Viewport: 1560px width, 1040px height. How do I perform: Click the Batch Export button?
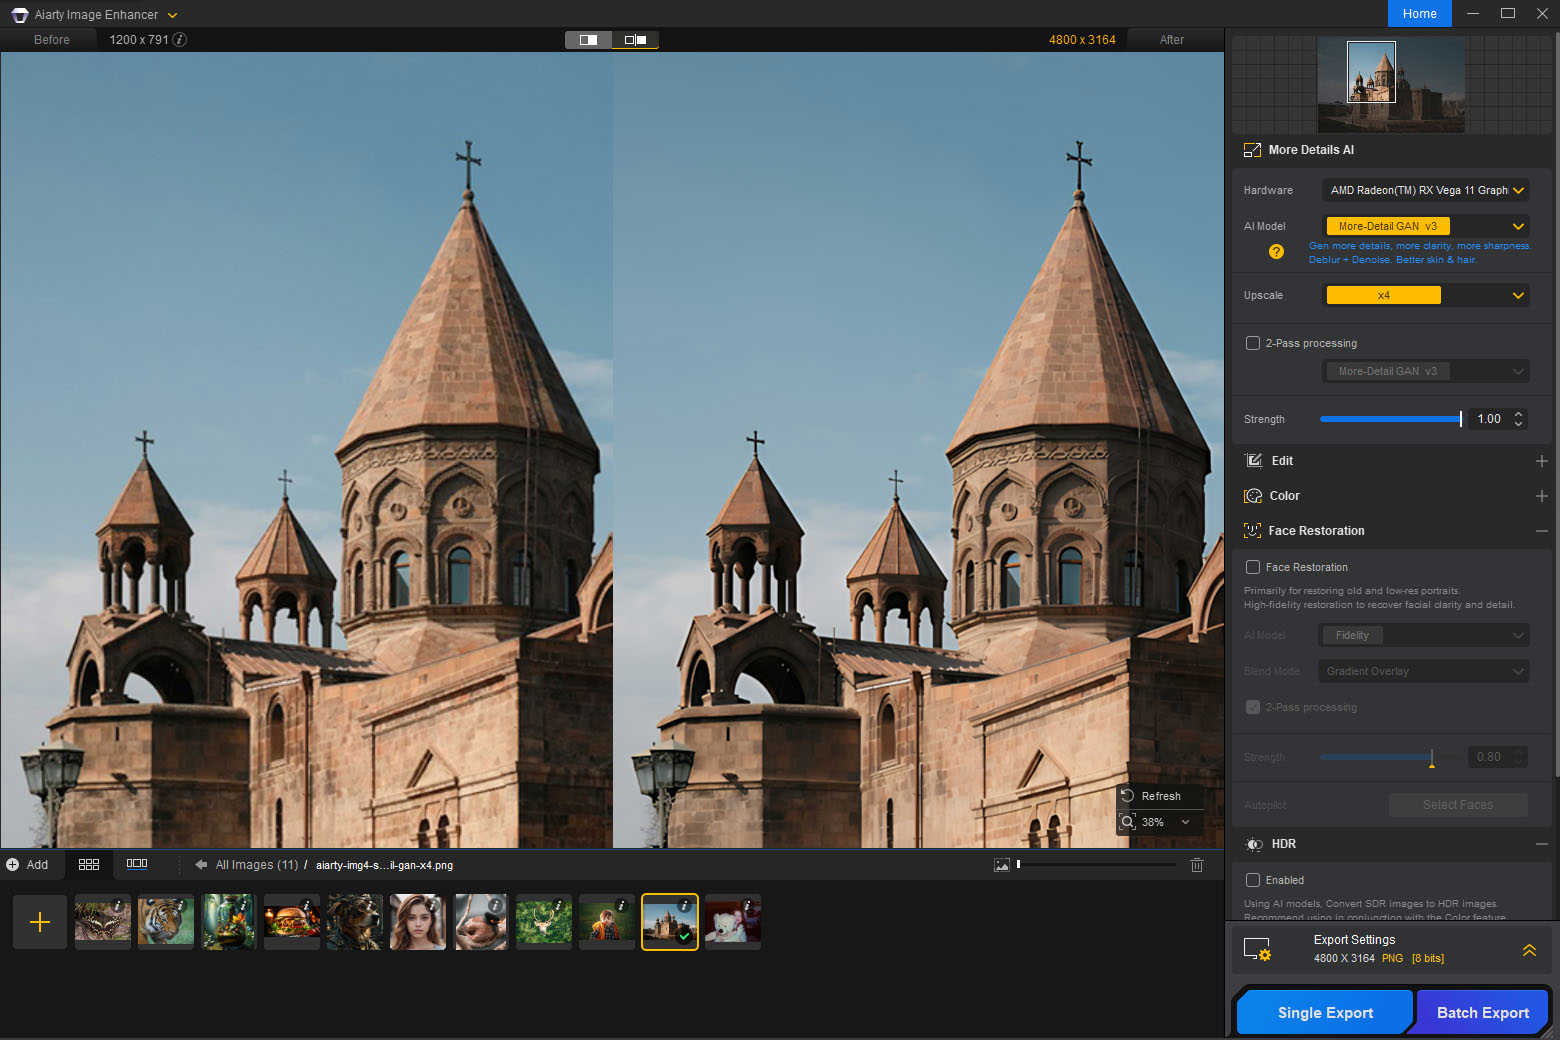pyautogui.click(x=1482, y=1012)
